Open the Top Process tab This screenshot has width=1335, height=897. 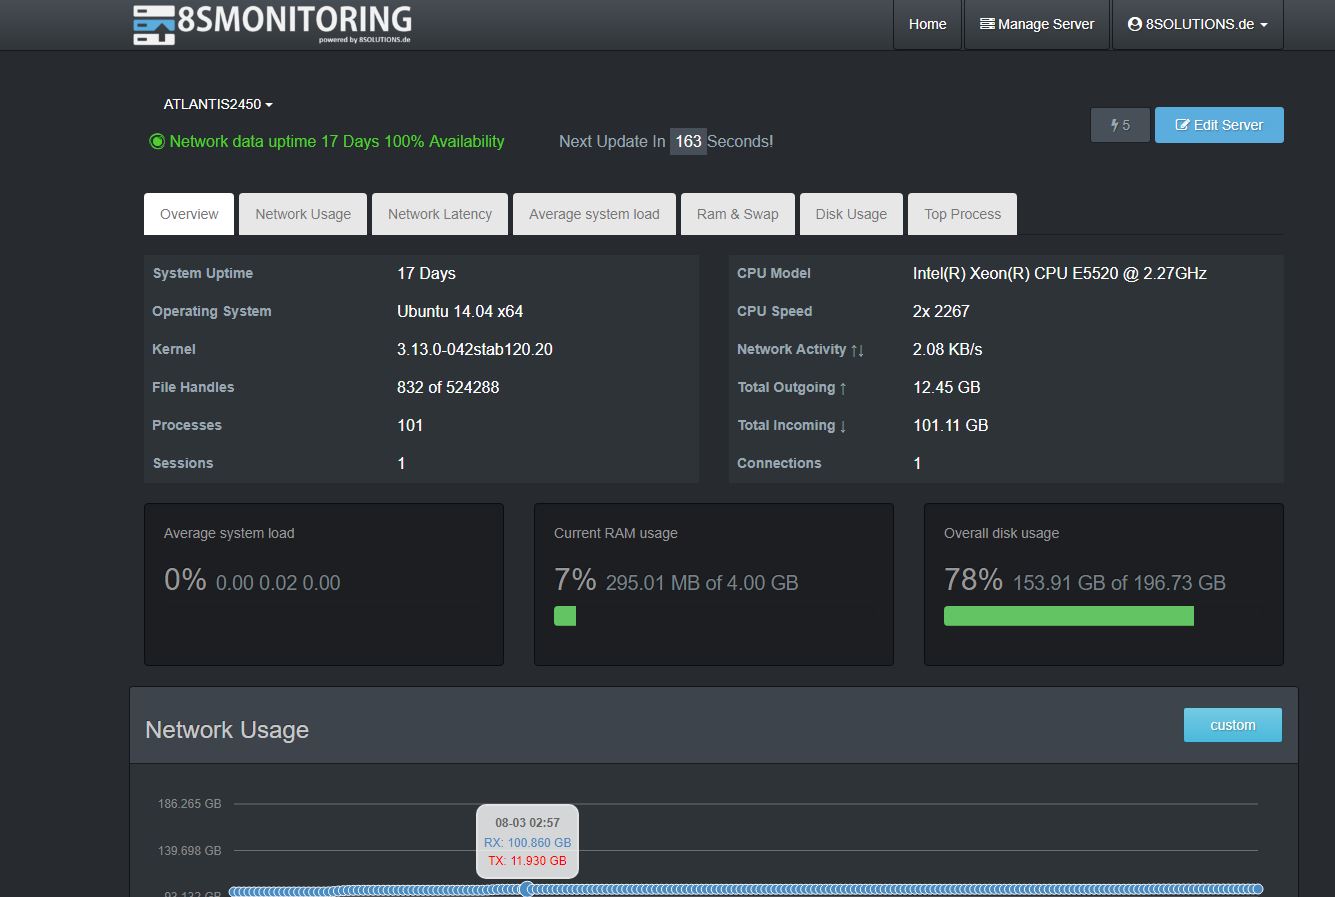coord(962,214)
